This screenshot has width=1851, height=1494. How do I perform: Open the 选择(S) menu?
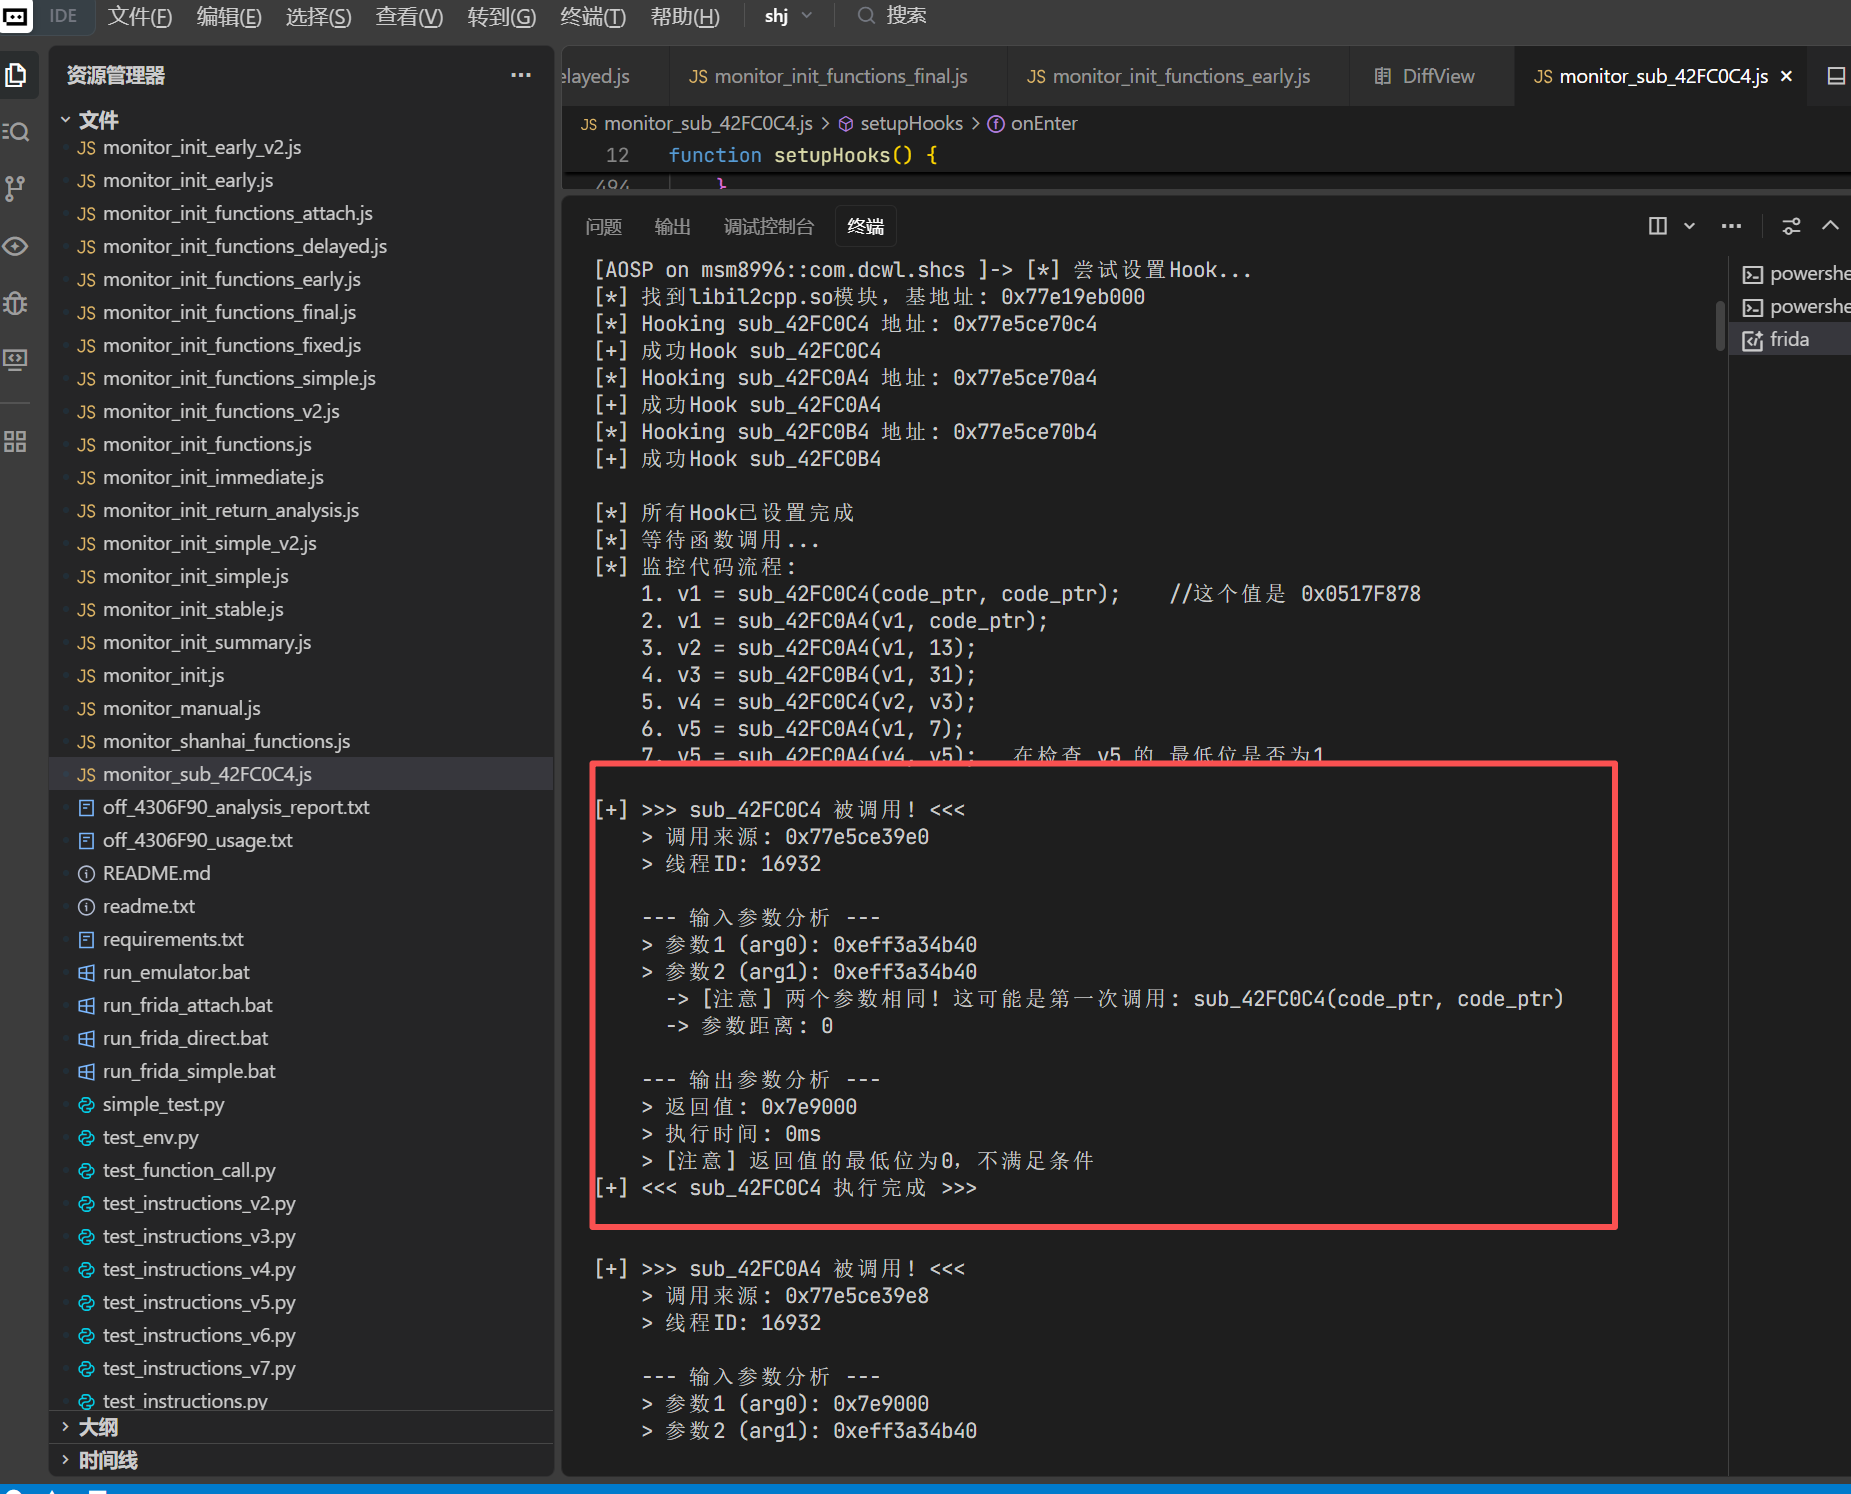pos(318,16)
